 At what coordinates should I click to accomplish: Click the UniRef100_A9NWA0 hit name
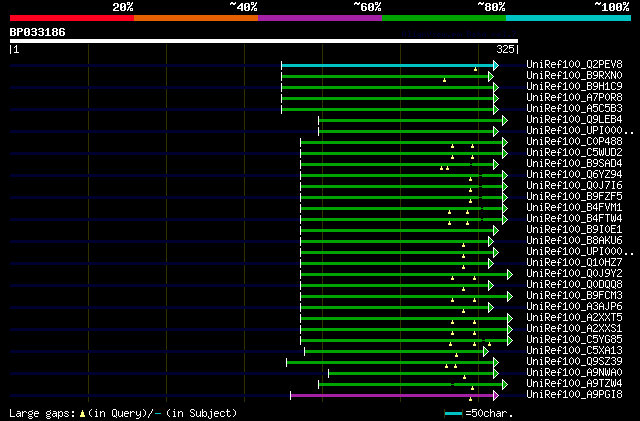(x=574, y=373)
